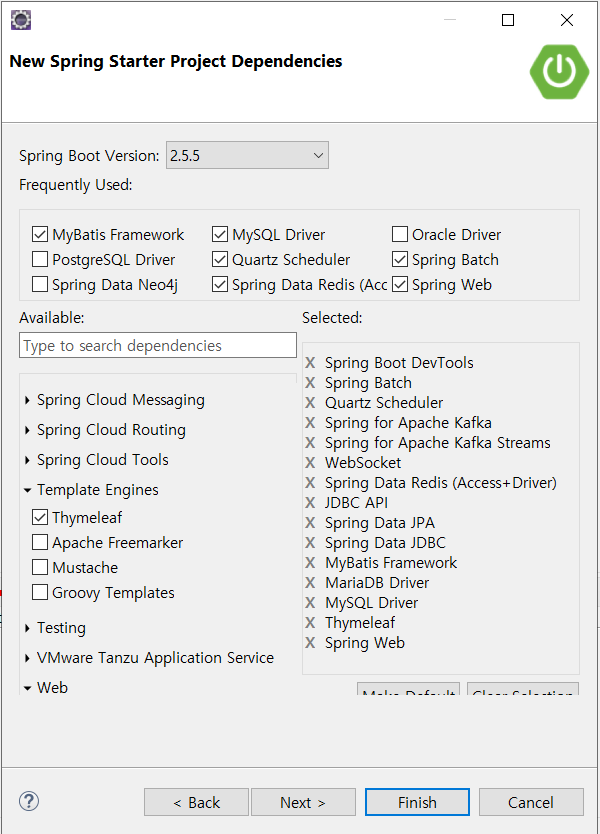Click the Finish button
This screenshot has width=600, height=834.
coord(417,801)
